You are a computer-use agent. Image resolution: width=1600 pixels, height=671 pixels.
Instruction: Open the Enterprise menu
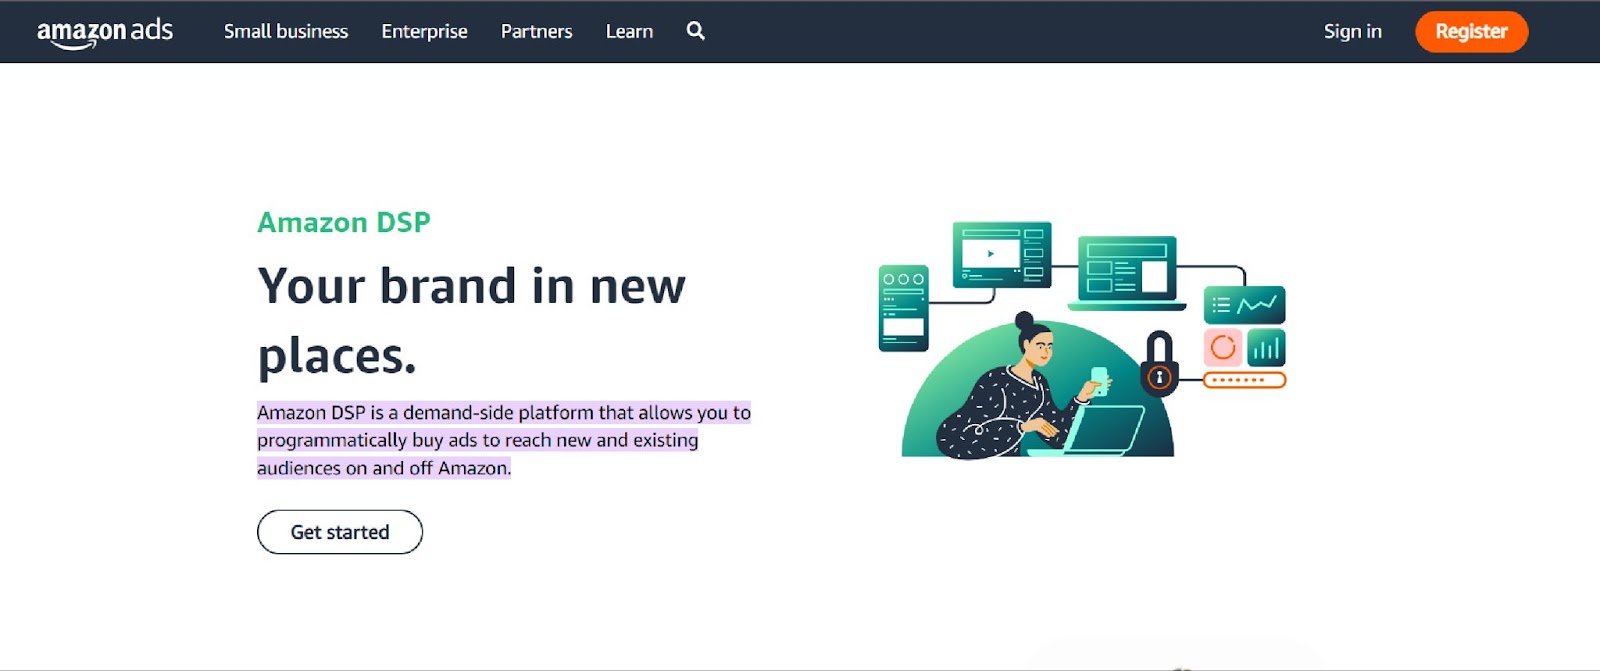pos(424,31)
